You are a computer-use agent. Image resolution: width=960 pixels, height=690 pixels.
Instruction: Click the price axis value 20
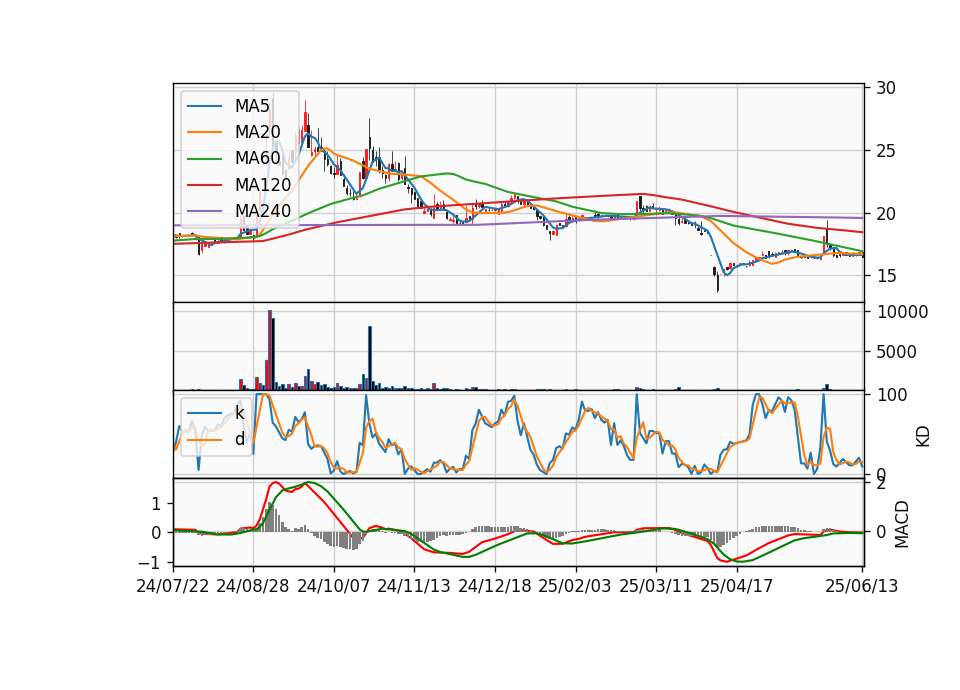pos(886,214)
